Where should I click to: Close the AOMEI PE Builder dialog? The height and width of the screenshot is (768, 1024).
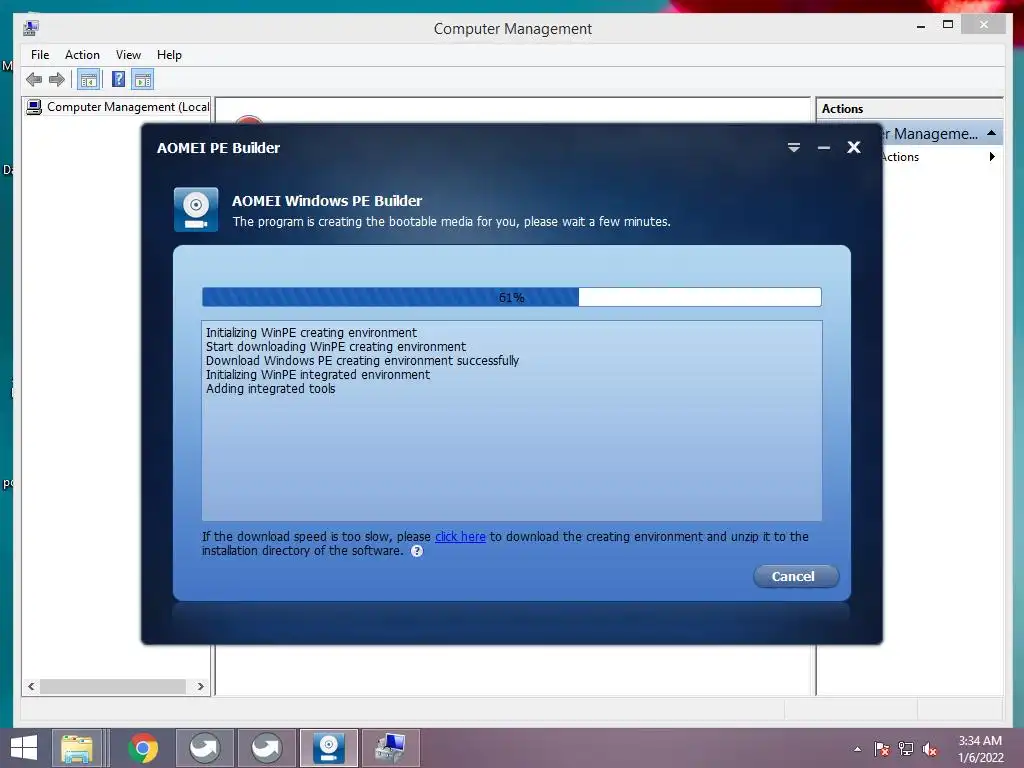[854, 148]
